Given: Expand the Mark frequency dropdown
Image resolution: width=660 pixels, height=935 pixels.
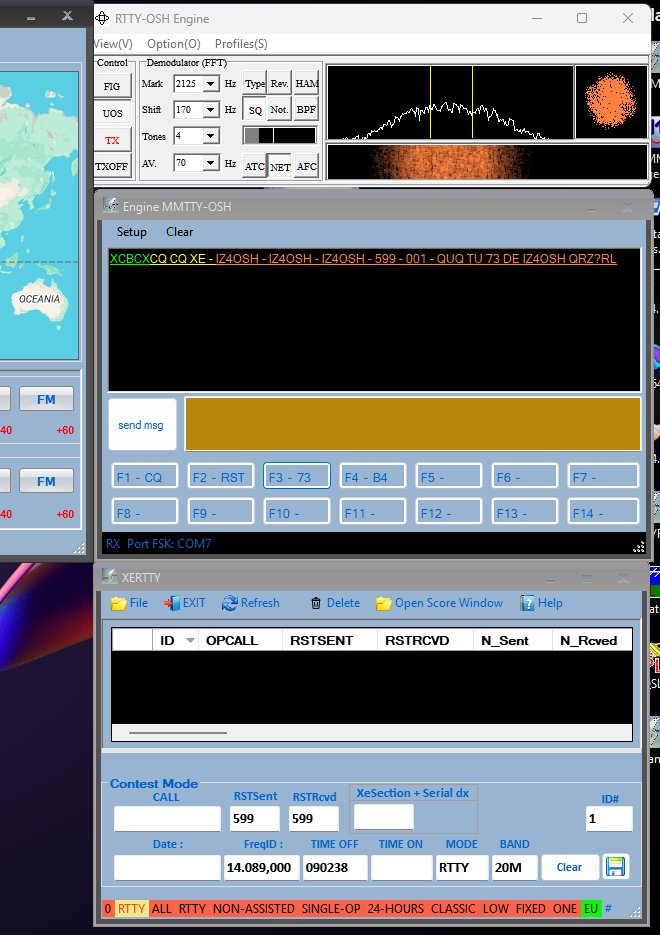Looking at the screenshot, I should 211,84.
